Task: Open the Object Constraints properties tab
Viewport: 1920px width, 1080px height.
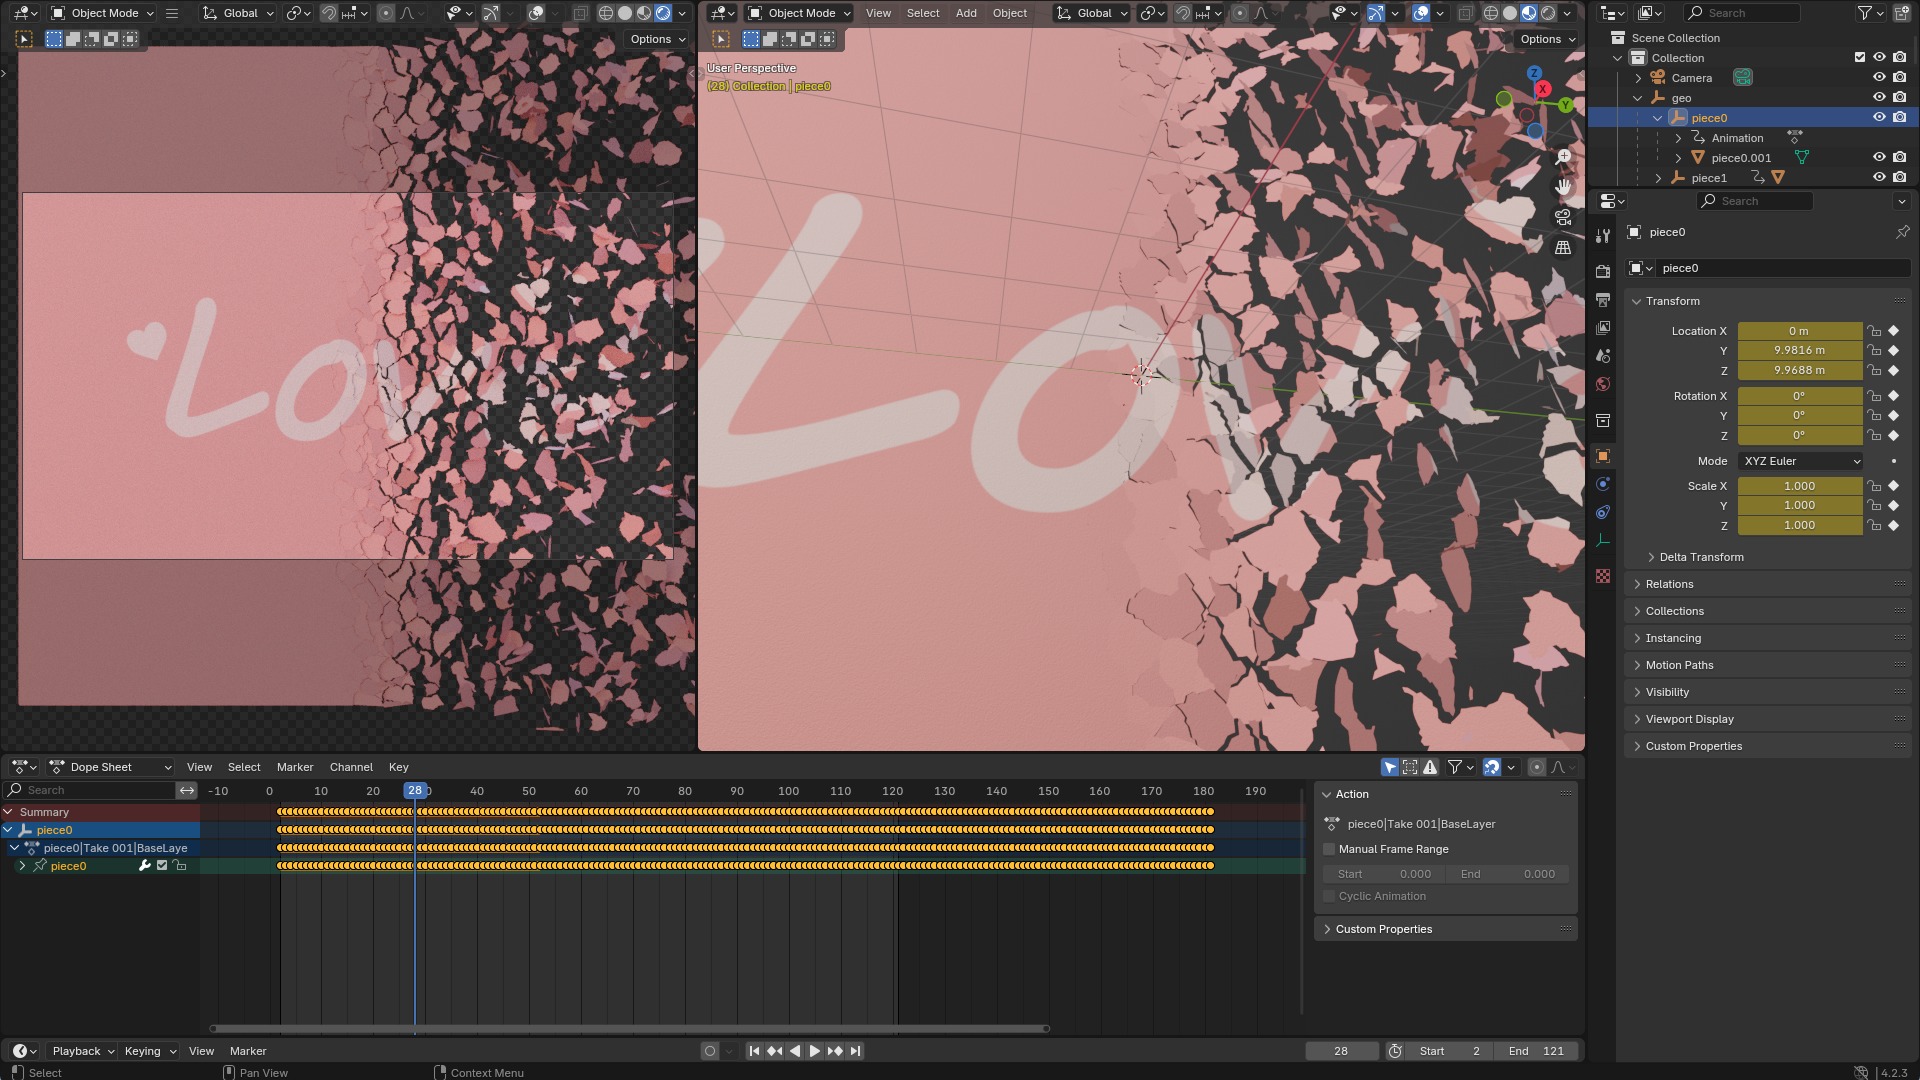Action: tap(1603, 512)
